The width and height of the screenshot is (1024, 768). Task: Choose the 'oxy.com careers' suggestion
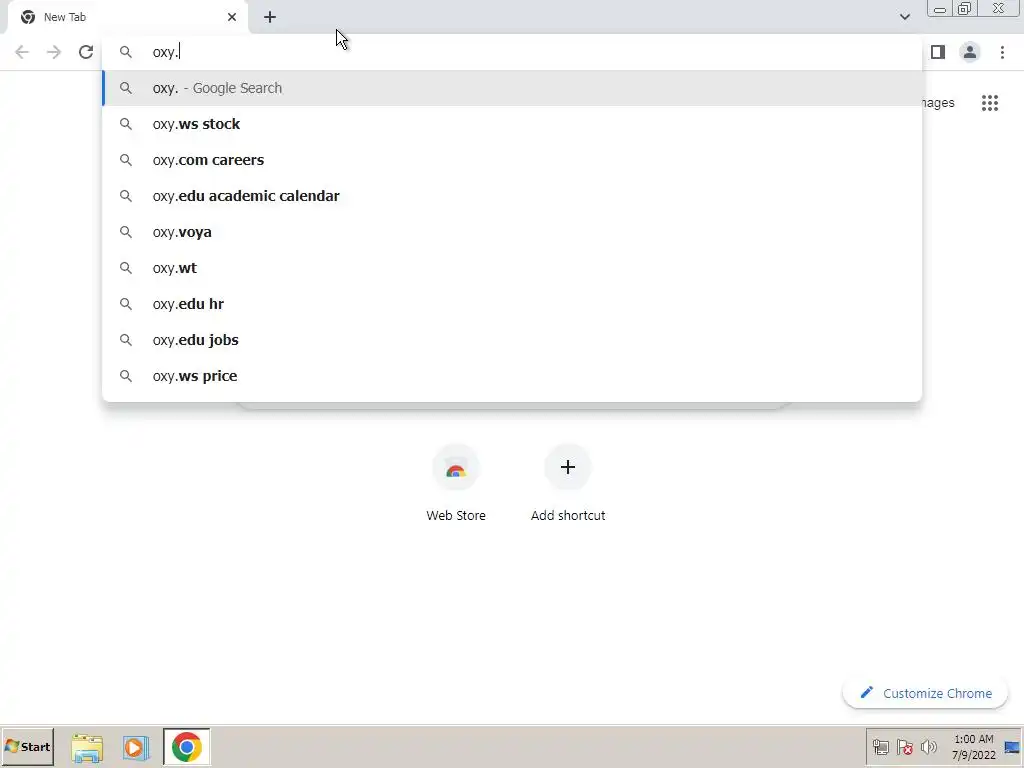(512, 160)
